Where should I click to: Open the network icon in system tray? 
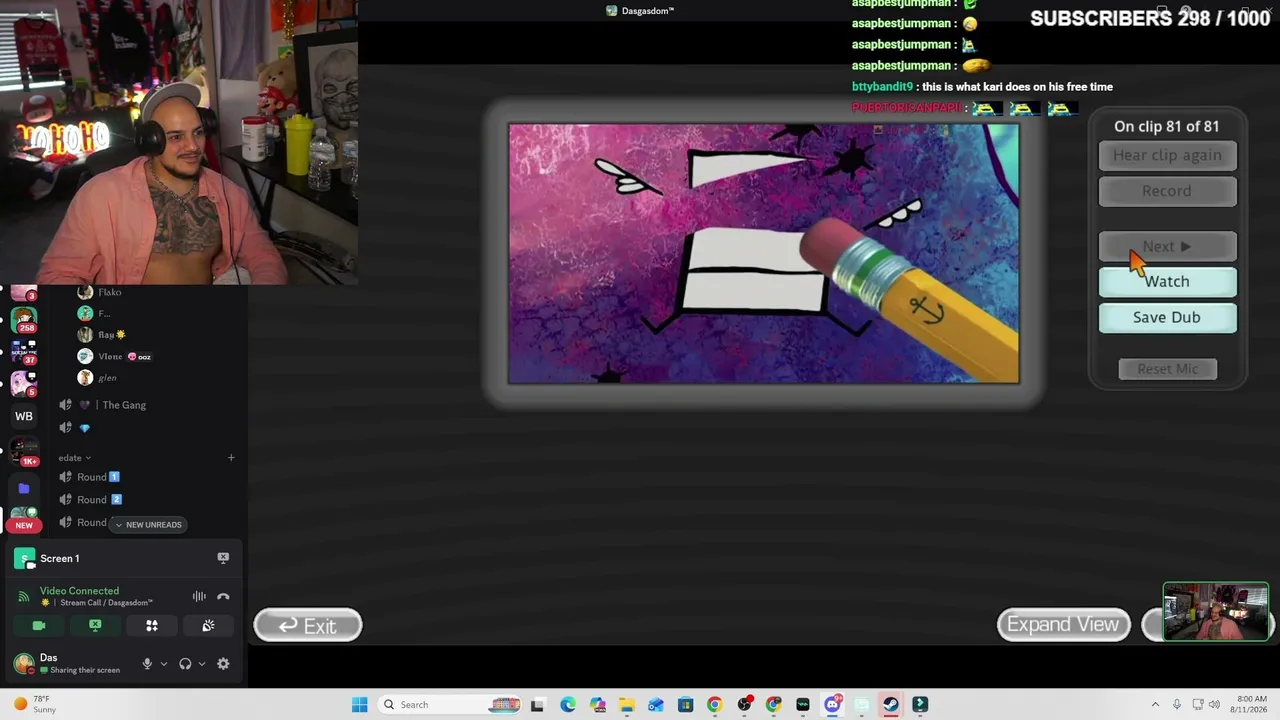(1198, 705)
